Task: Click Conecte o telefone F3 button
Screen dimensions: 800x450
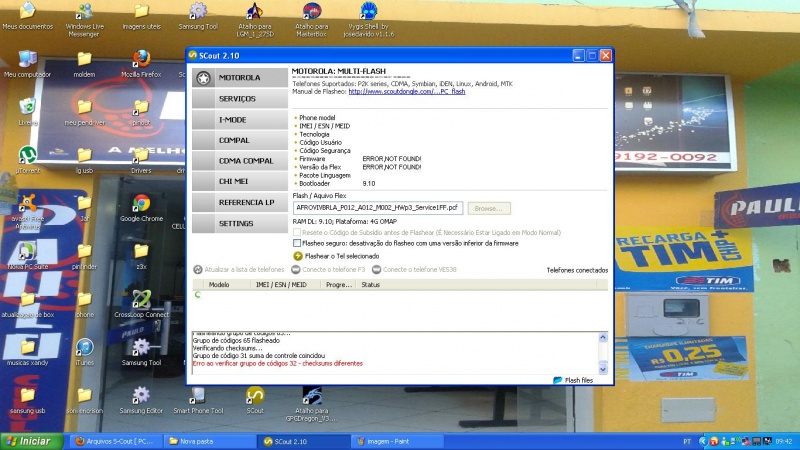Action: tap(329, 269)
